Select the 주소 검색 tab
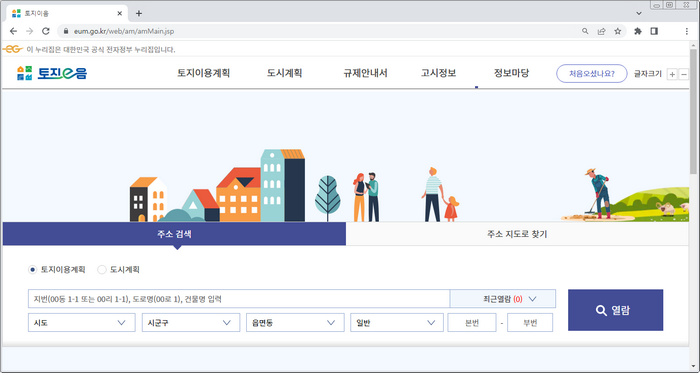This screenshot has height=373, width=700. (174, 234)
